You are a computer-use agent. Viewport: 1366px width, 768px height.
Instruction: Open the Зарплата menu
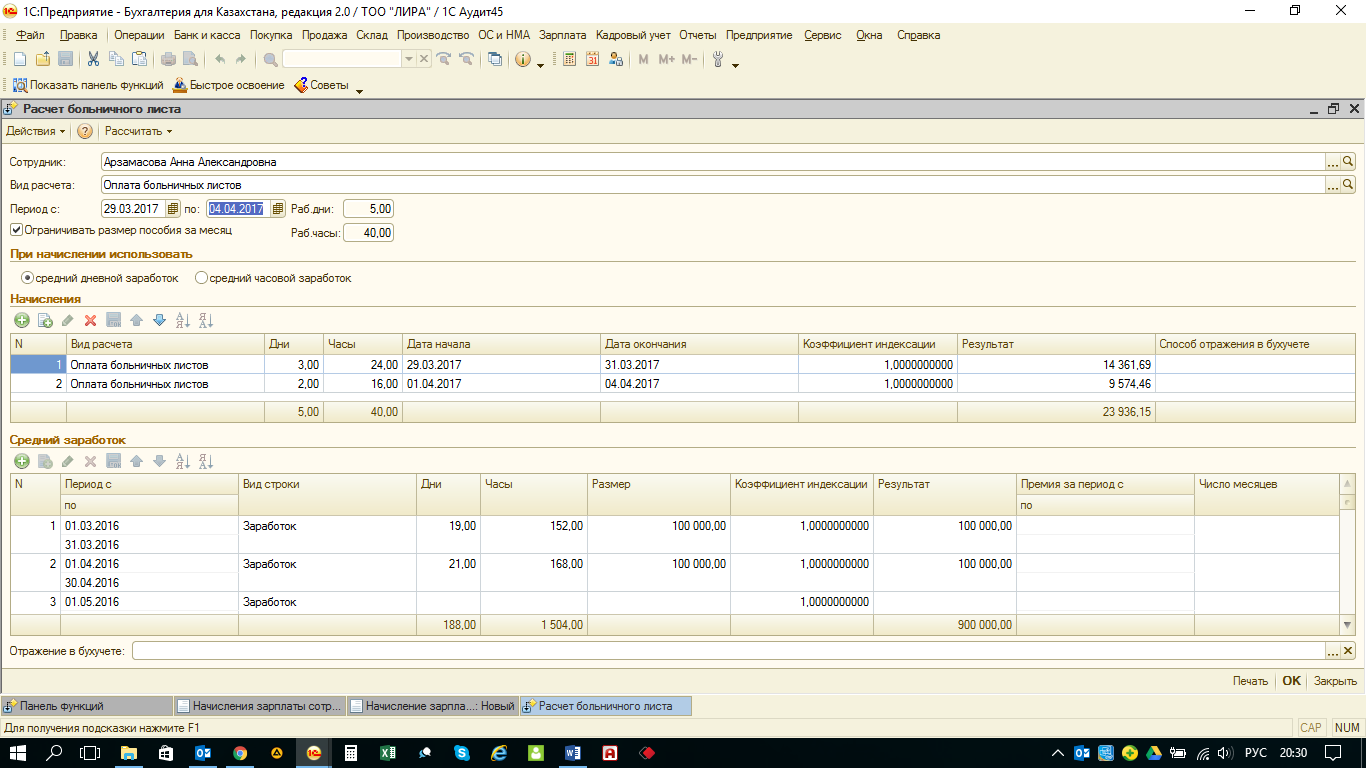pos(562,35)
